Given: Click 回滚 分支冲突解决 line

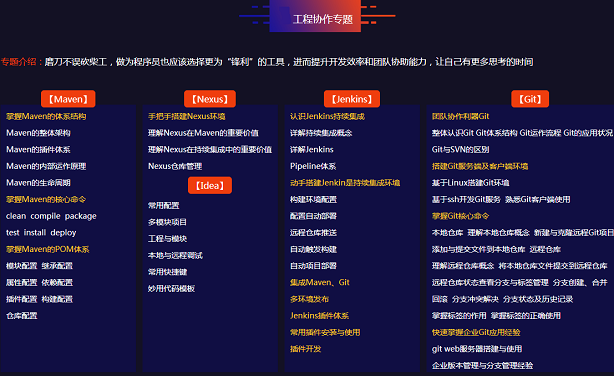Looking at the screenshot, I should click(x=465, y=299).
